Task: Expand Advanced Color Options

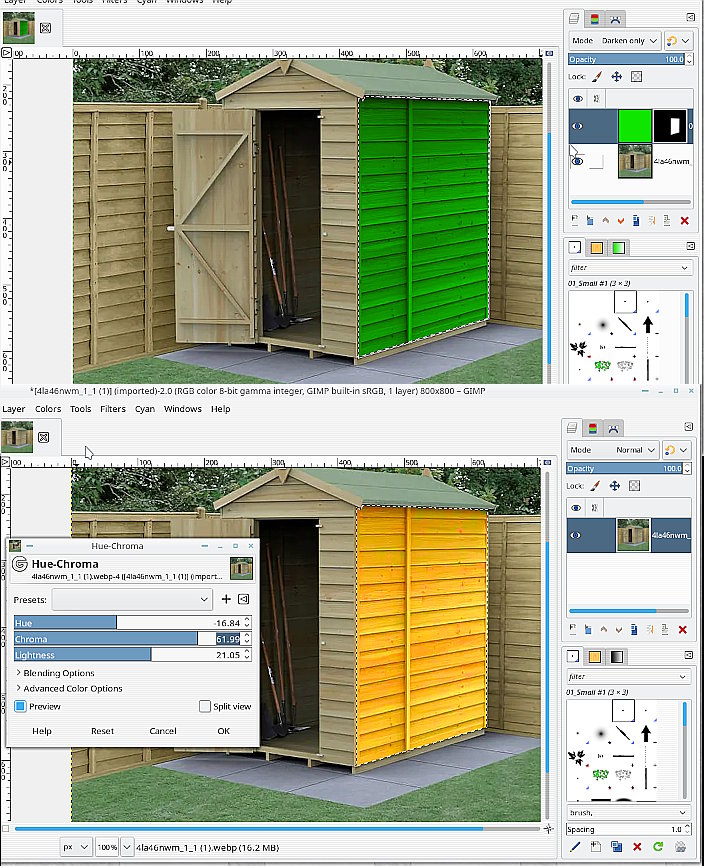Action: (69, 688)
